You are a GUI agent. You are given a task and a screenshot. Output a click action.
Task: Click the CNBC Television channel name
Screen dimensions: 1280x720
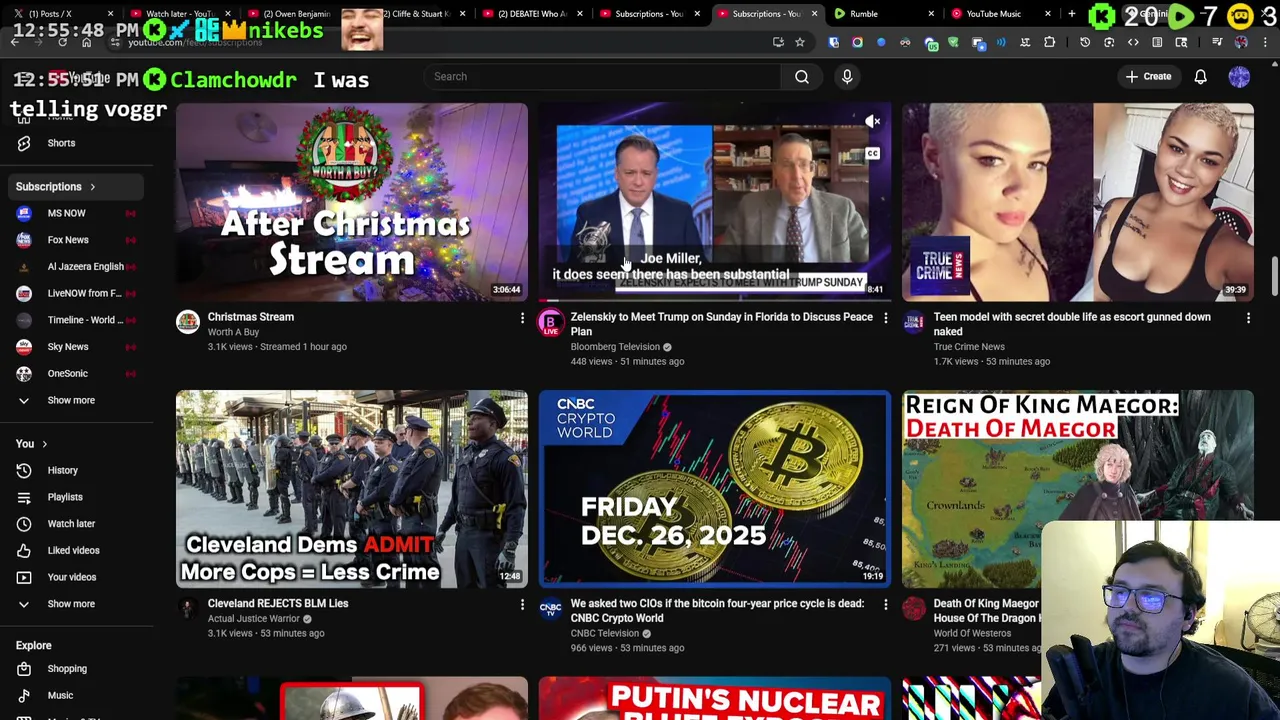point(605,634)
